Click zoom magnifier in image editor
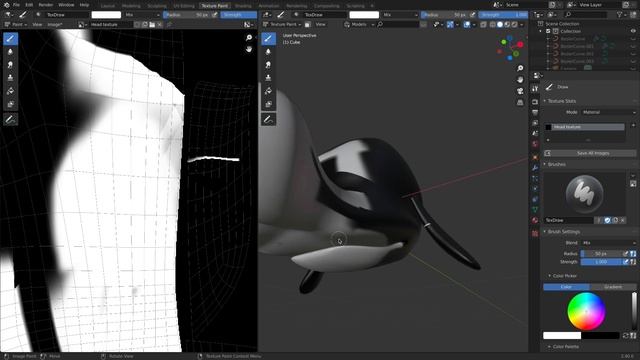Image resolution: width=640 pixels, height=360 pixels. (x=249, y=38)
